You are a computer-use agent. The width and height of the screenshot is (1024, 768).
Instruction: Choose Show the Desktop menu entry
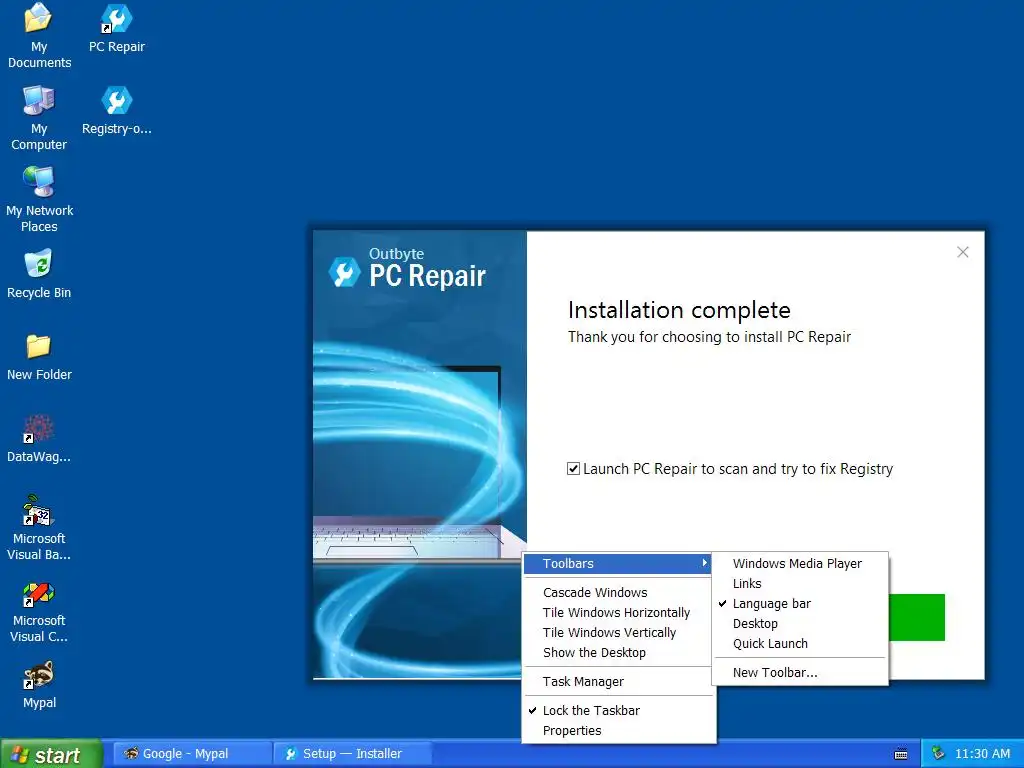(x=618, y=652)
